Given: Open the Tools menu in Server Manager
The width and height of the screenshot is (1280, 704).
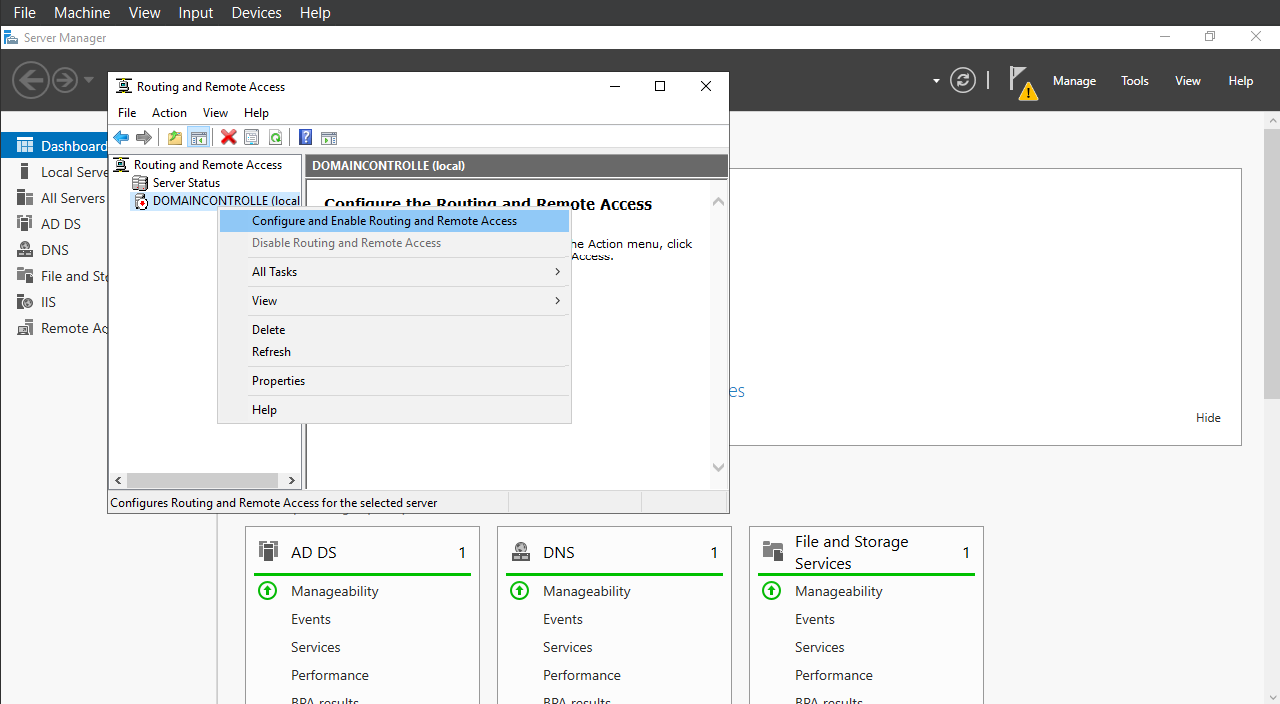Looking at the screenshot, I should pos(1135,81).
